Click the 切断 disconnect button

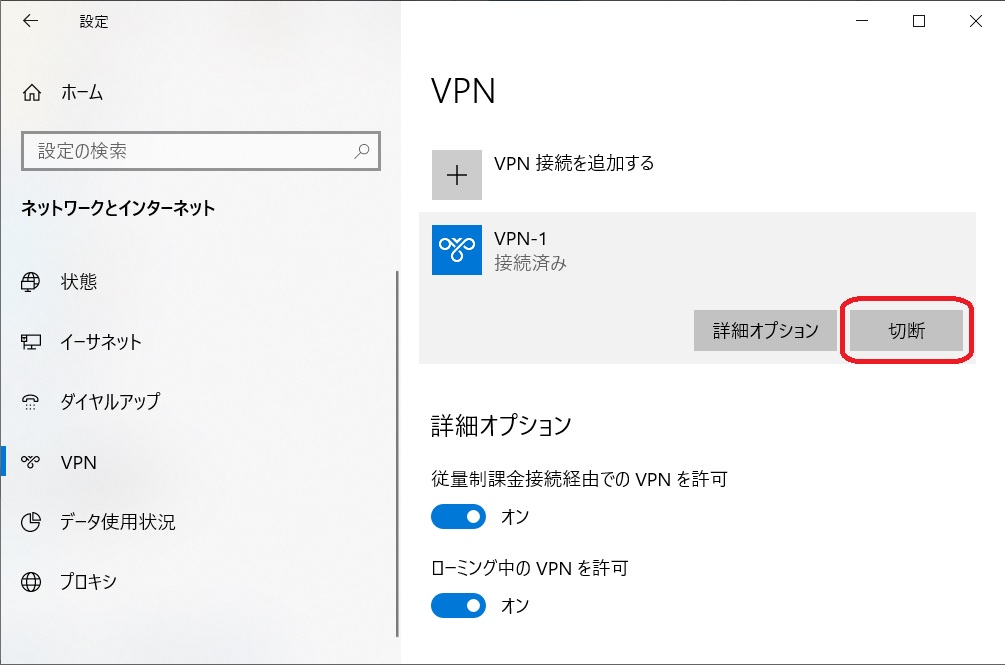coord(906,331)
